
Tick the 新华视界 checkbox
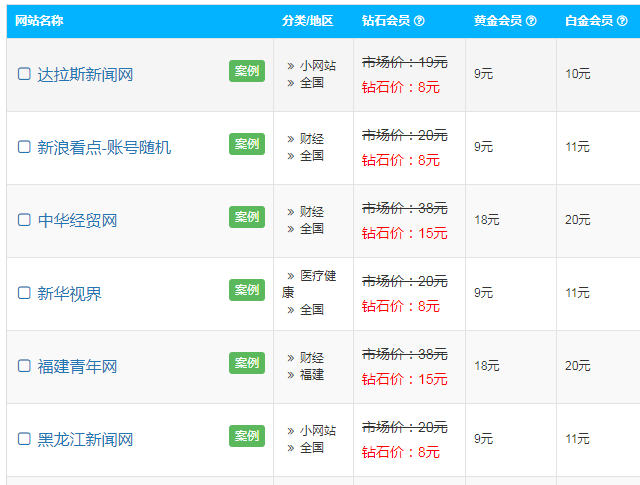(24, 293)
